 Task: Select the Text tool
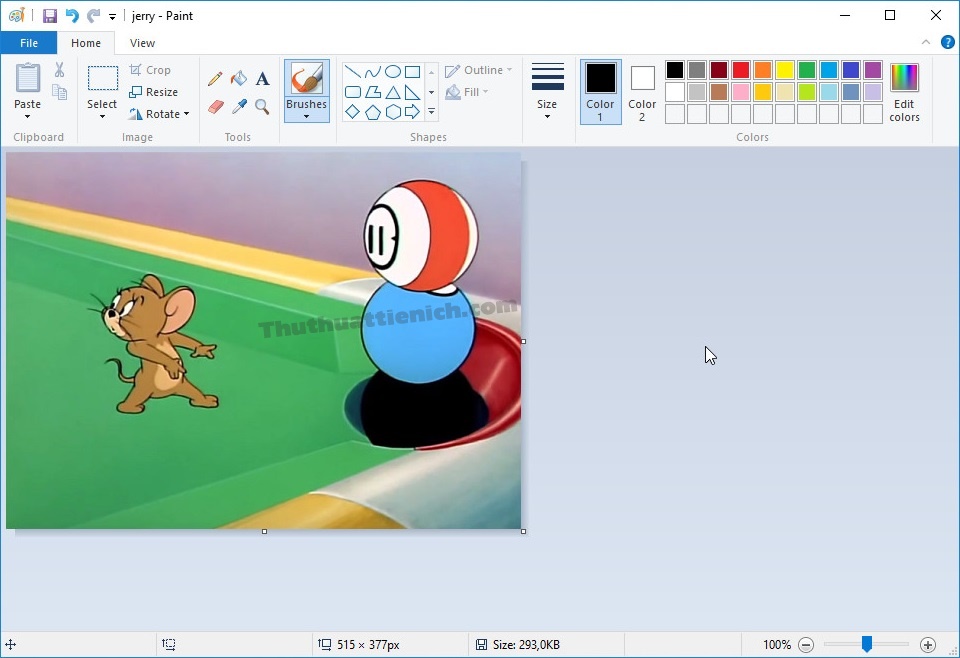pos(262,79)
